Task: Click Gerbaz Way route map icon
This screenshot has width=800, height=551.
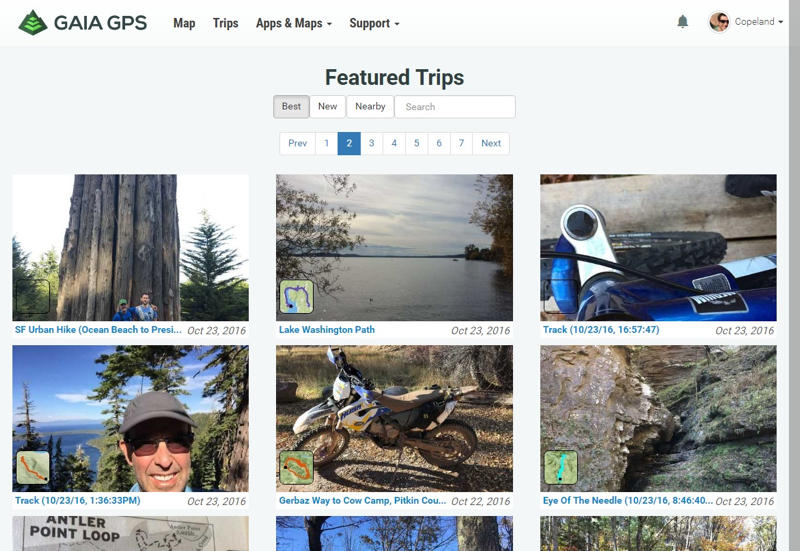Action: [296, 467]
